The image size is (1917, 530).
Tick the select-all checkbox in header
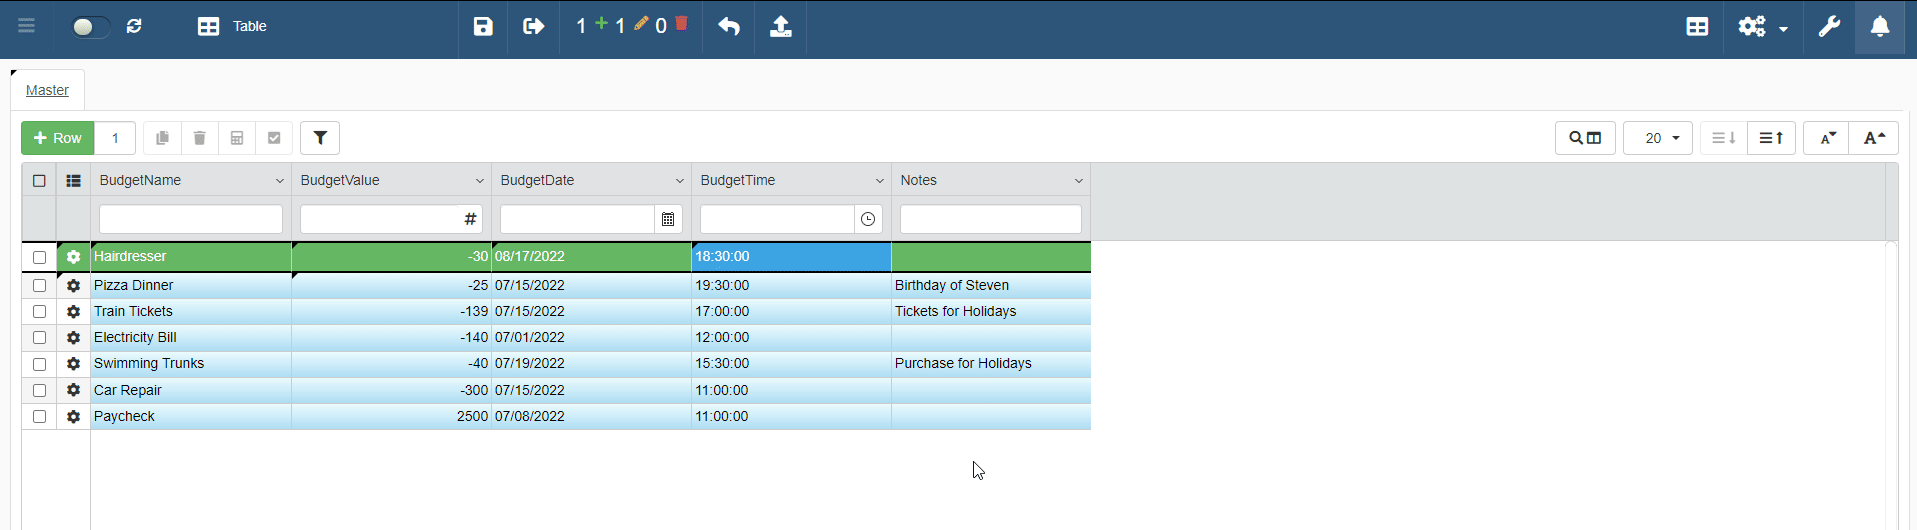[39, 181]
